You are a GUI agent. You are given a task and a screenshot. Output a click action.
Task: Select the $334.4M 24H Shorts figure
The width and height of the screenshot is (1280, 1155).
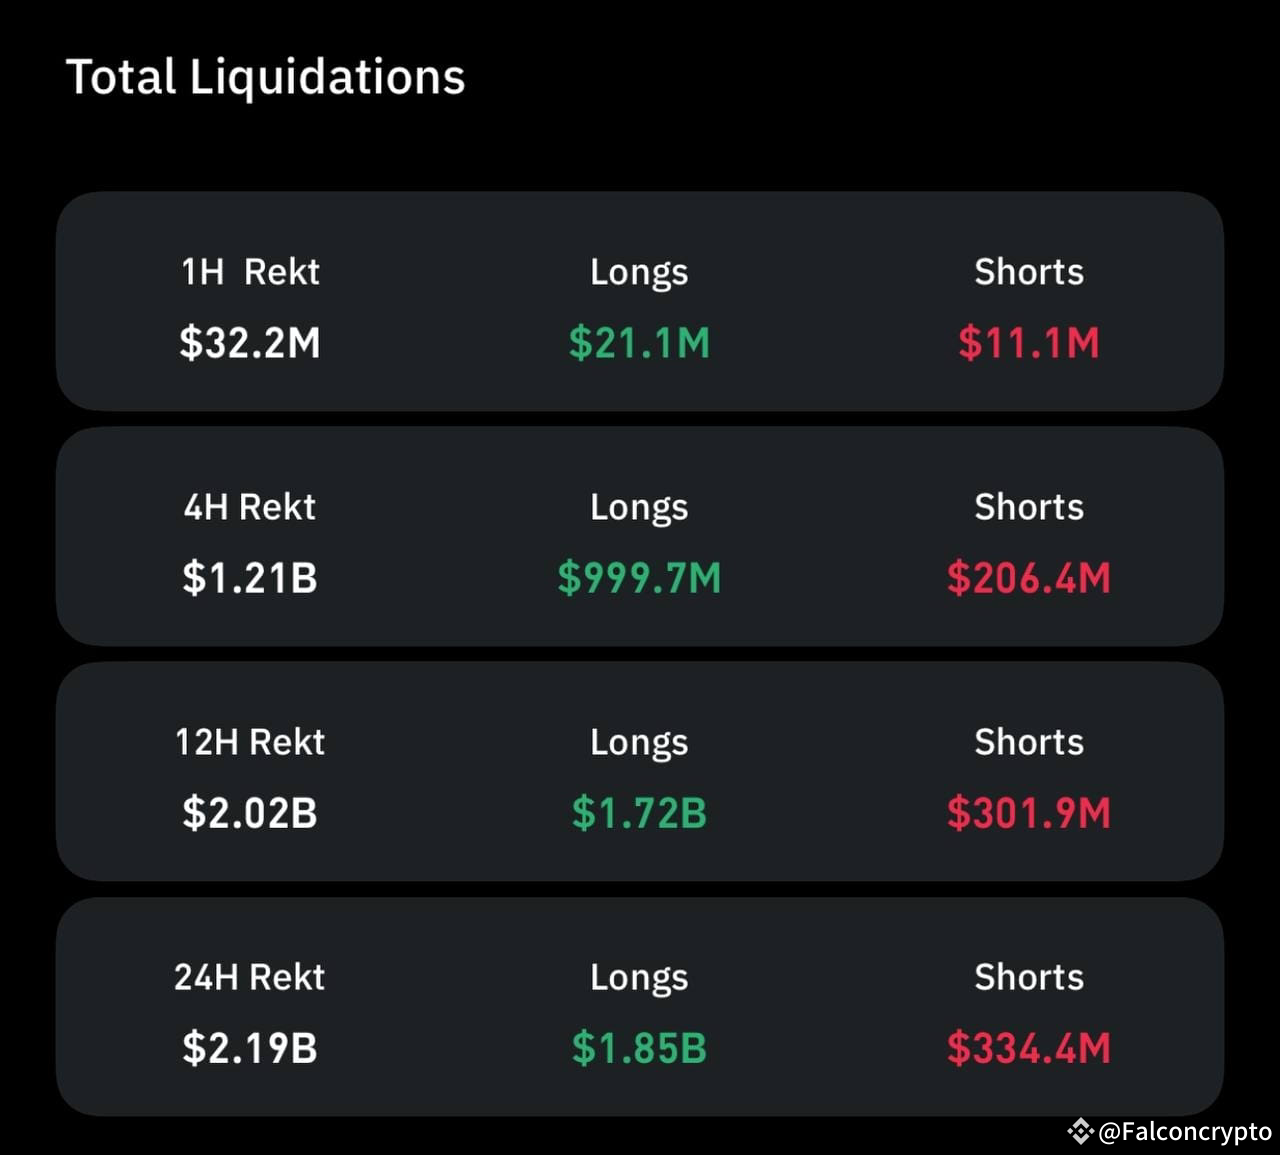pos(1028,1049)
